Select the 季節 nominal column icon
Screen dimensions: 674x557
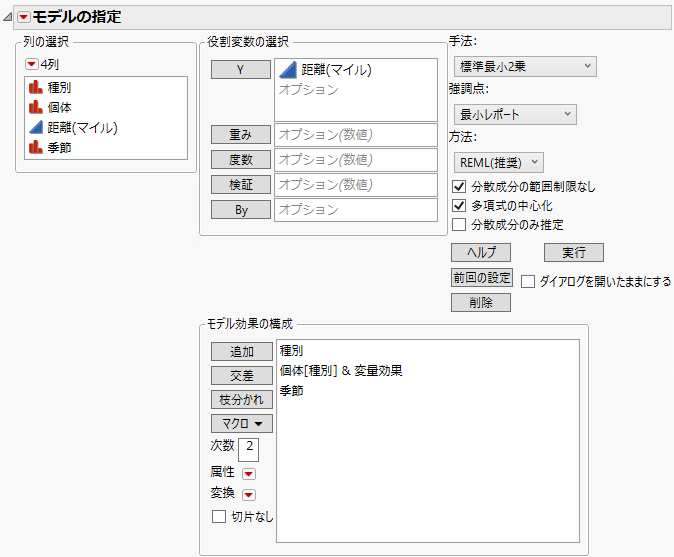37,148
